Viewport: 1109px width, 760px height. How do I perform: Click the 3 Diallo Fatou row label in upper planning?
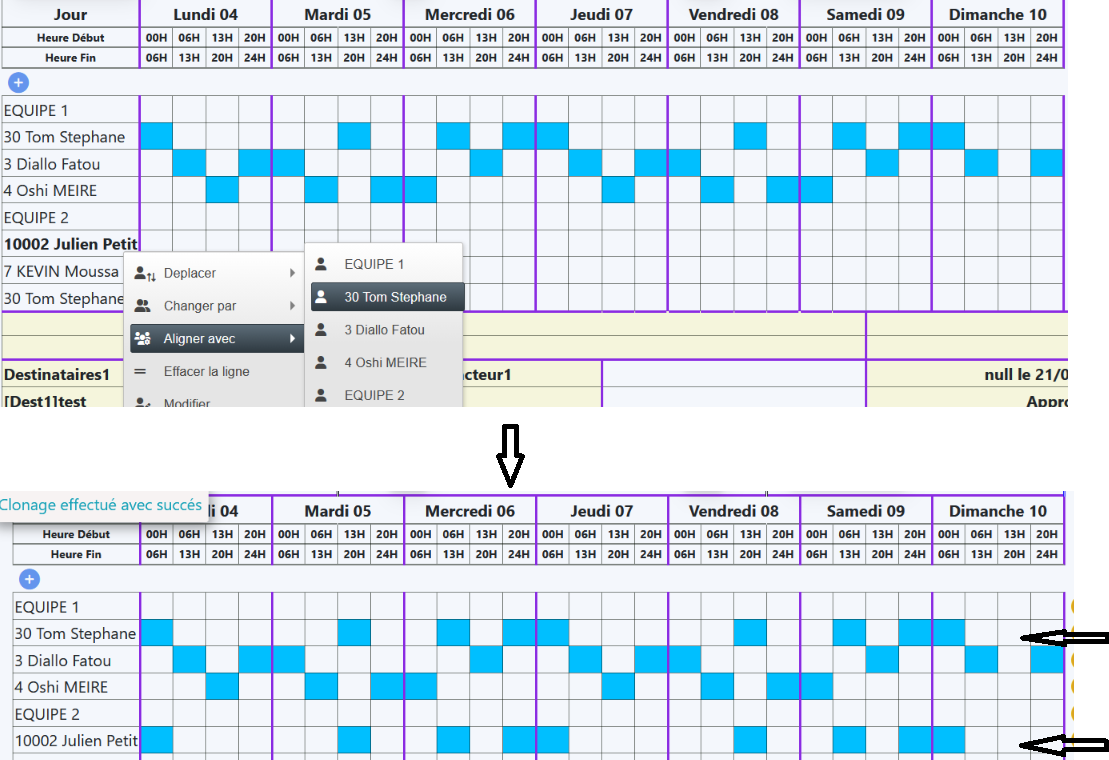[52, 165]
